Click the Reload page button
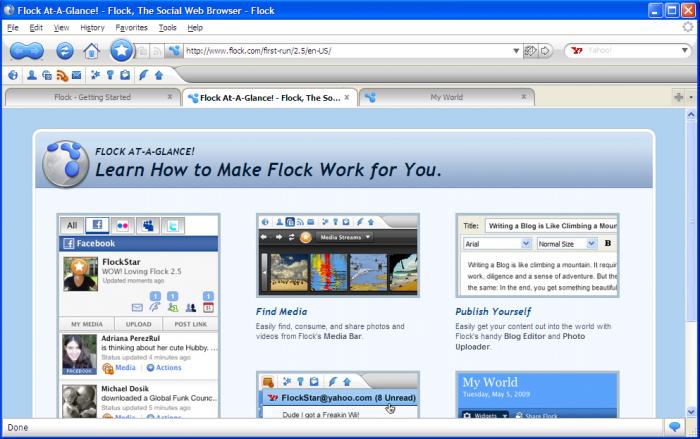The image size is (700, 439). 65,50
